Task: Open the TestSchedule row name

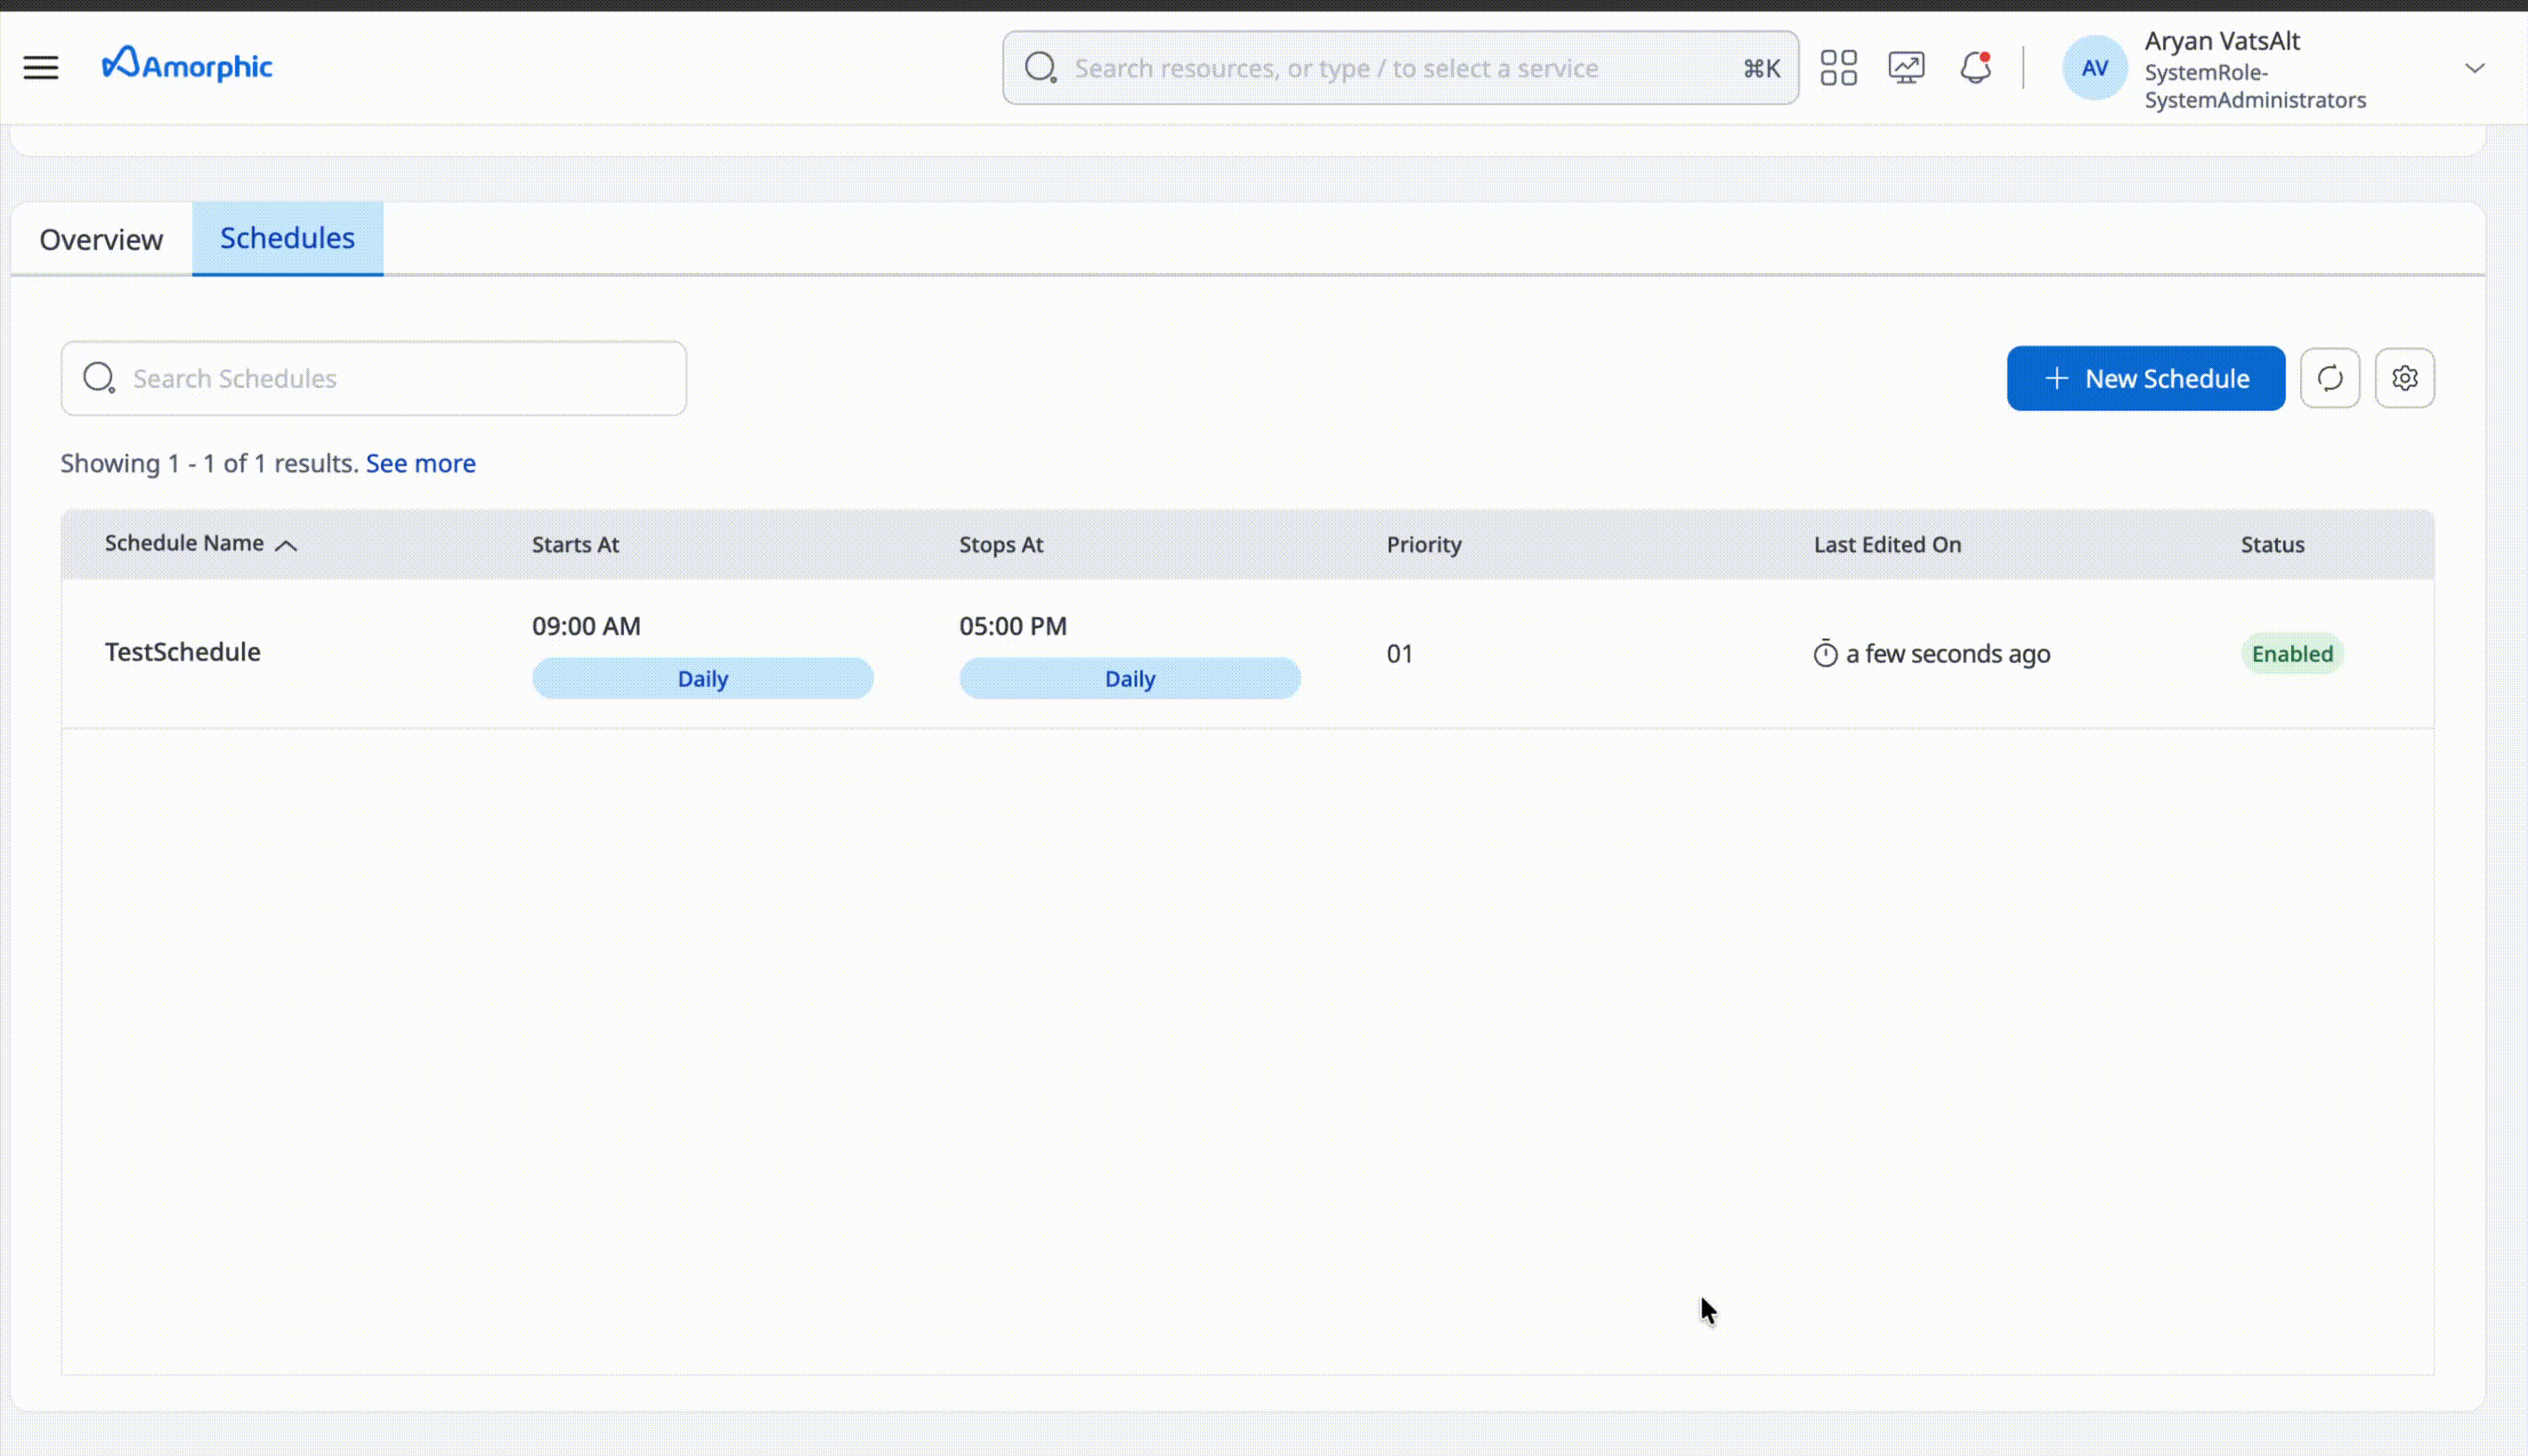Action: tap(183, 652)
